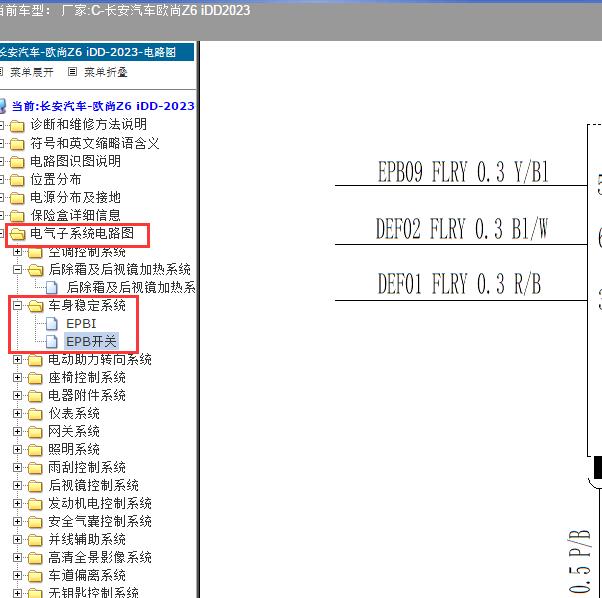The width and height of the screenshot is (602, 598).
Task: Click the 照明系统 folder icon
Action: coord(35,450)
